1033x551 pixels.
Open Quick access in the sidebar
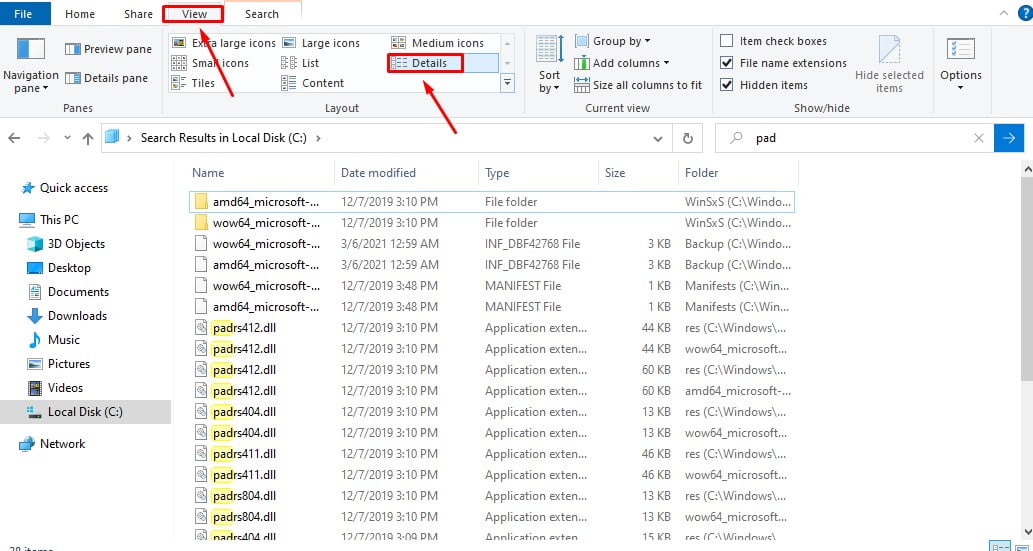pos(64,188)
